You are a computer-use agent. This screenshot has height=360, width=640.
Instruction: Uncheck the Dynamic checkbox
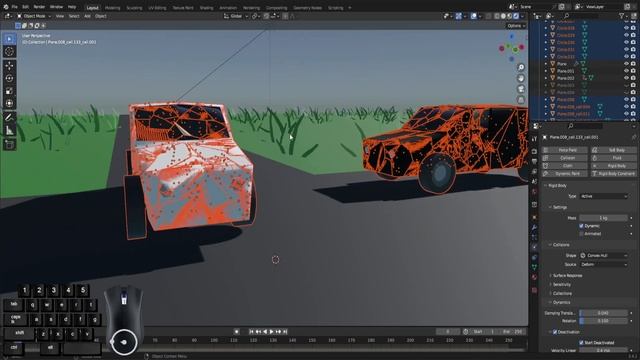pyautogui.click(x=581, y=226)
